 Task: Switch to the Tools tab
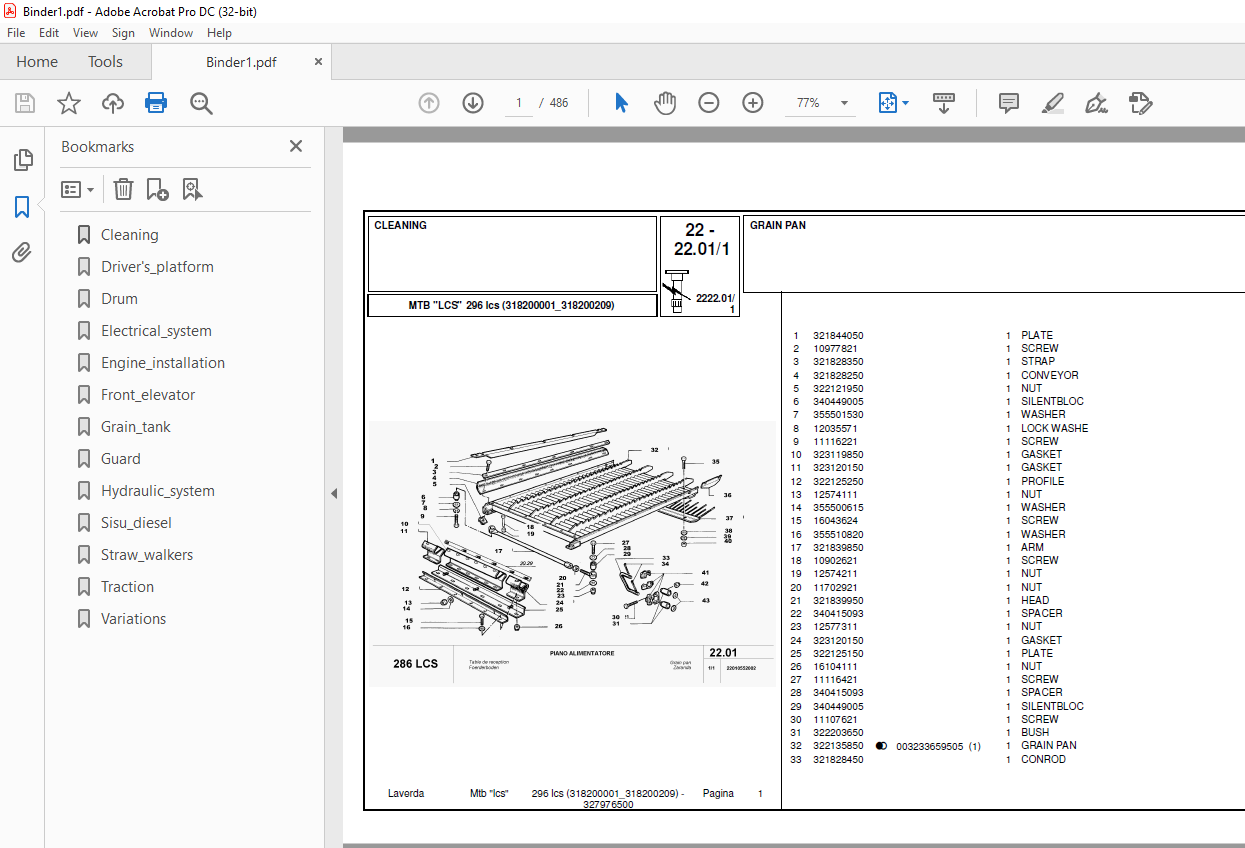105,62
